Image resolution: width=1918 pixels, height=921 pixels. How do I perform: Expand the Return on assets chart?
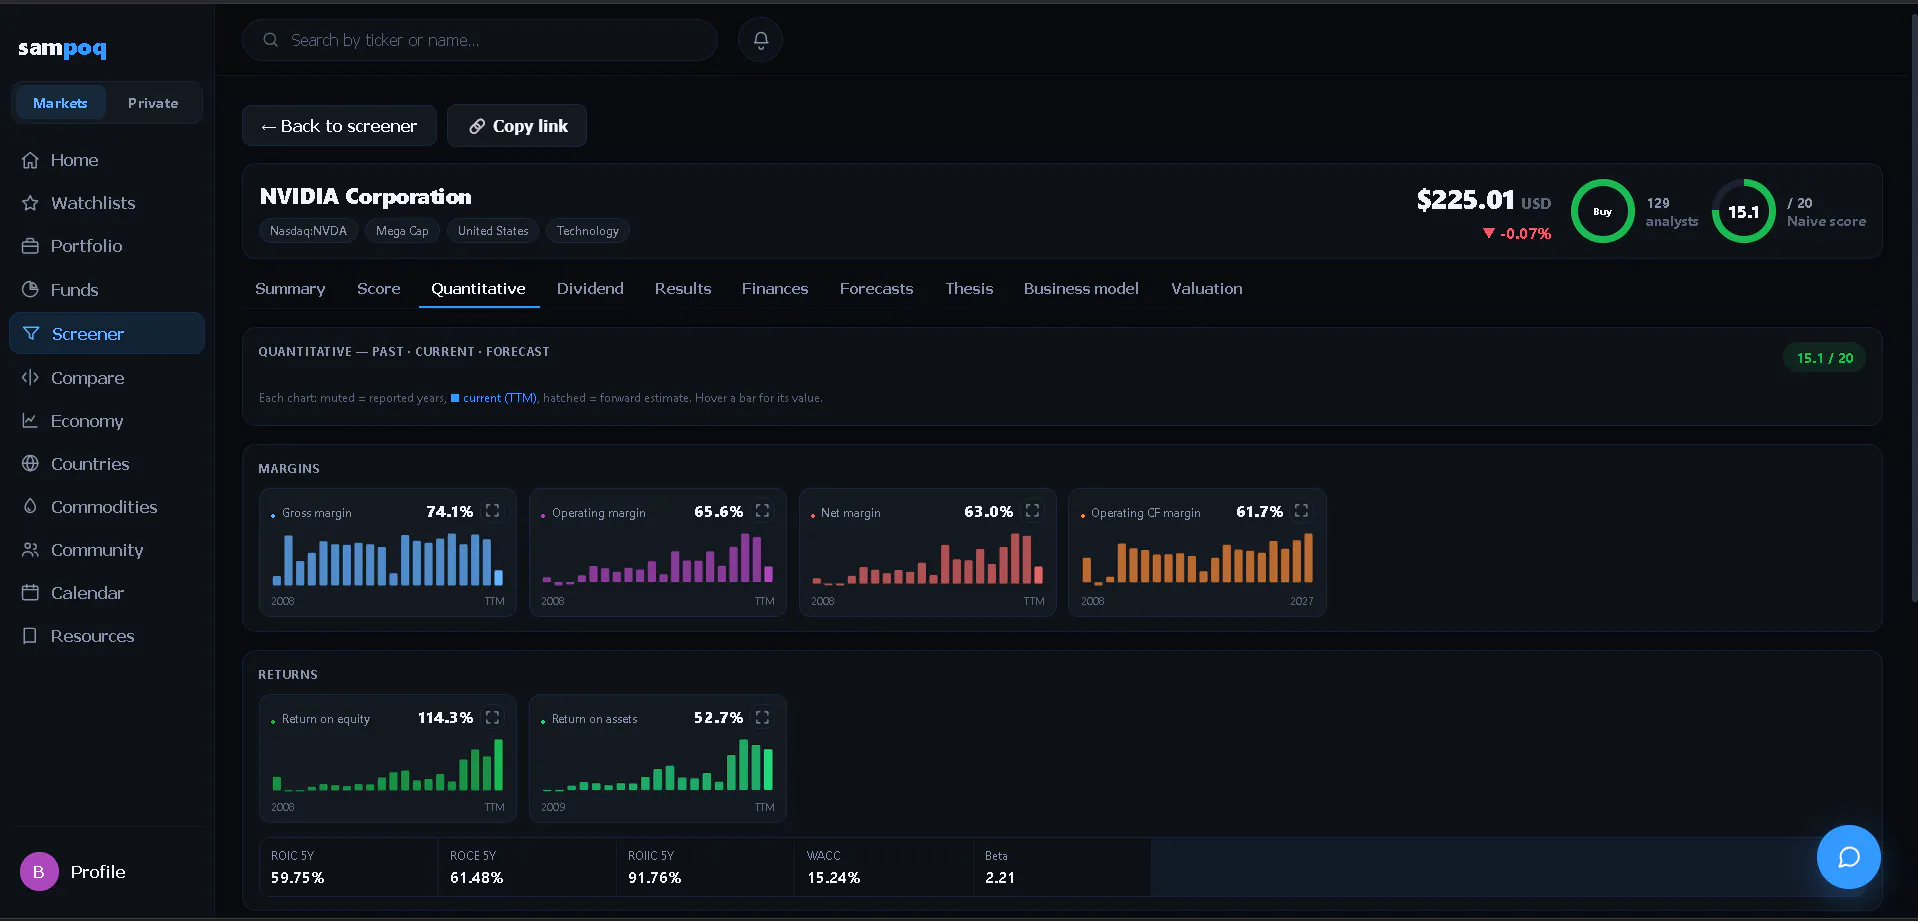[x=762, y=717]
